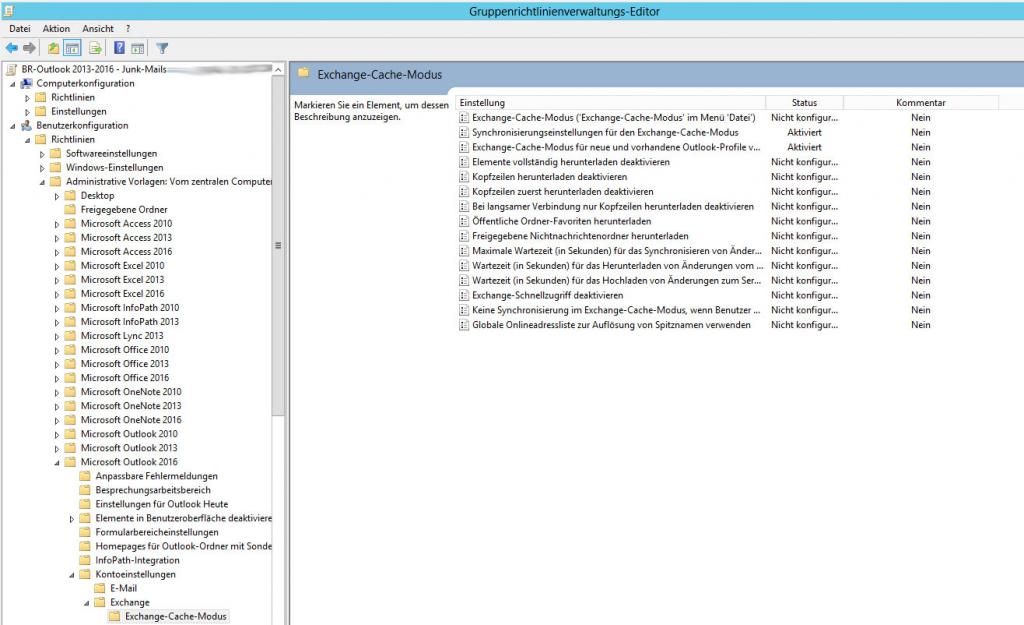
Task: Open the Datei menu
Action: [x=20, y=29]
